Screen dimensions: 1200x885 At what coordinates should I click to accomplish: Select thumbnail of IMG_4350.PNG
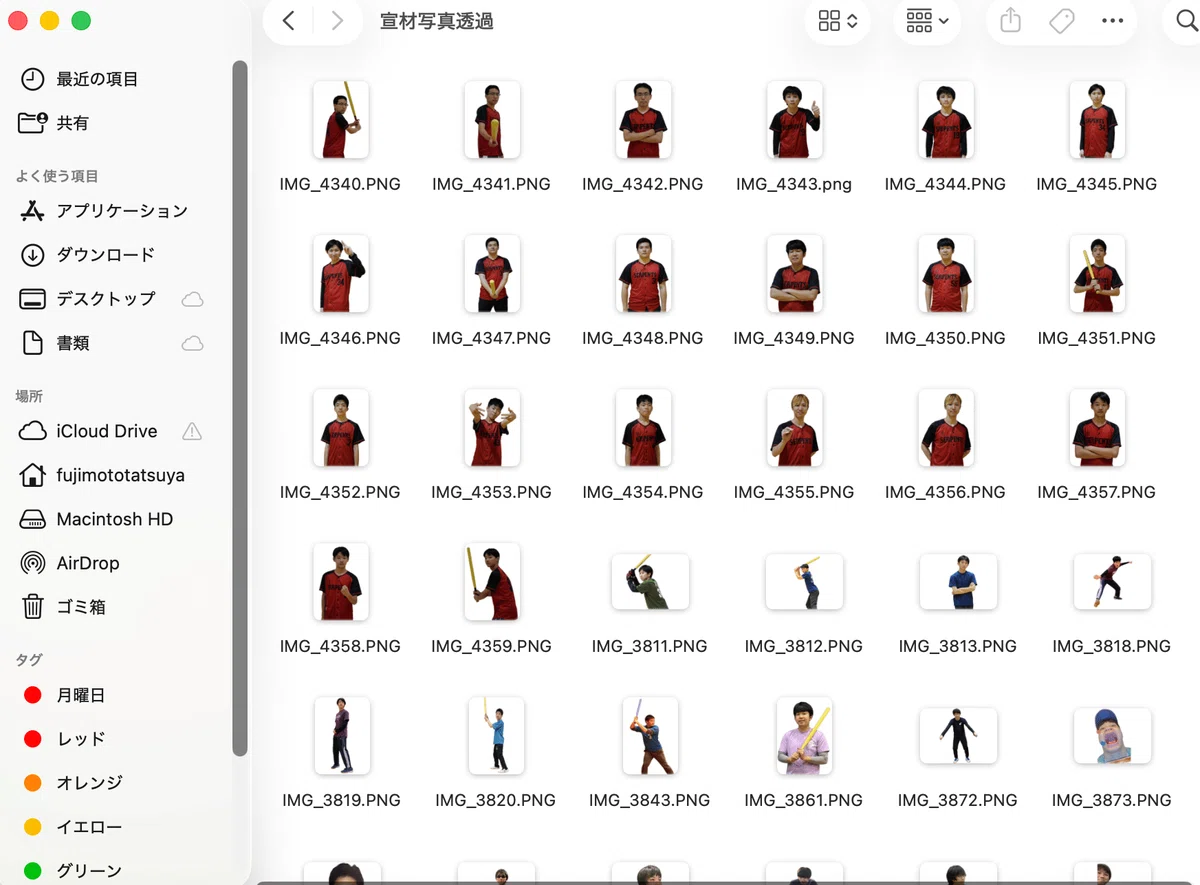[945, 274]
